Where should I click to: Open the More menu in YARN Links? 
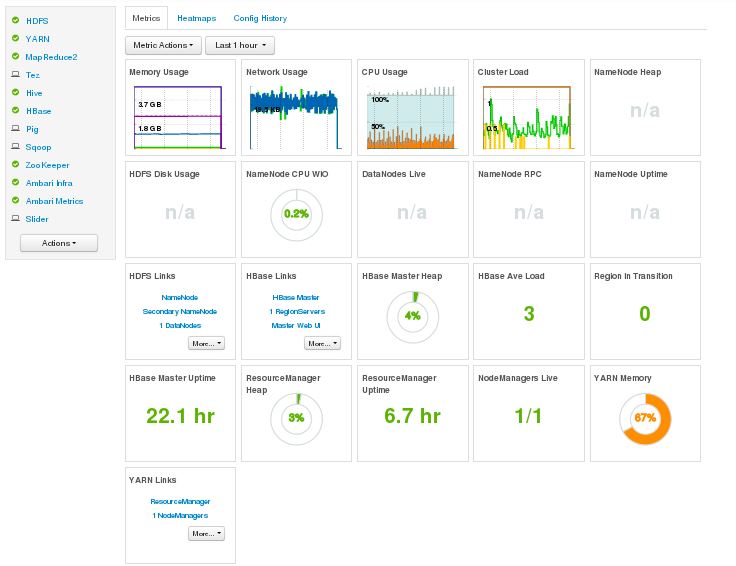[206, 534]
